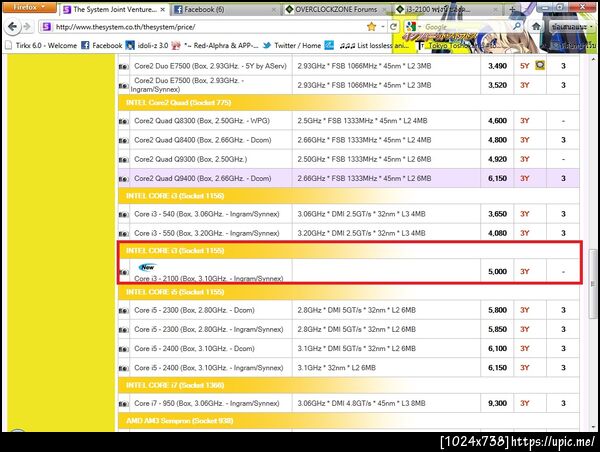Screen dimensions: 600x452
Task: Select Core2 Quad Q9400 product name
Action: click(202, 178)
